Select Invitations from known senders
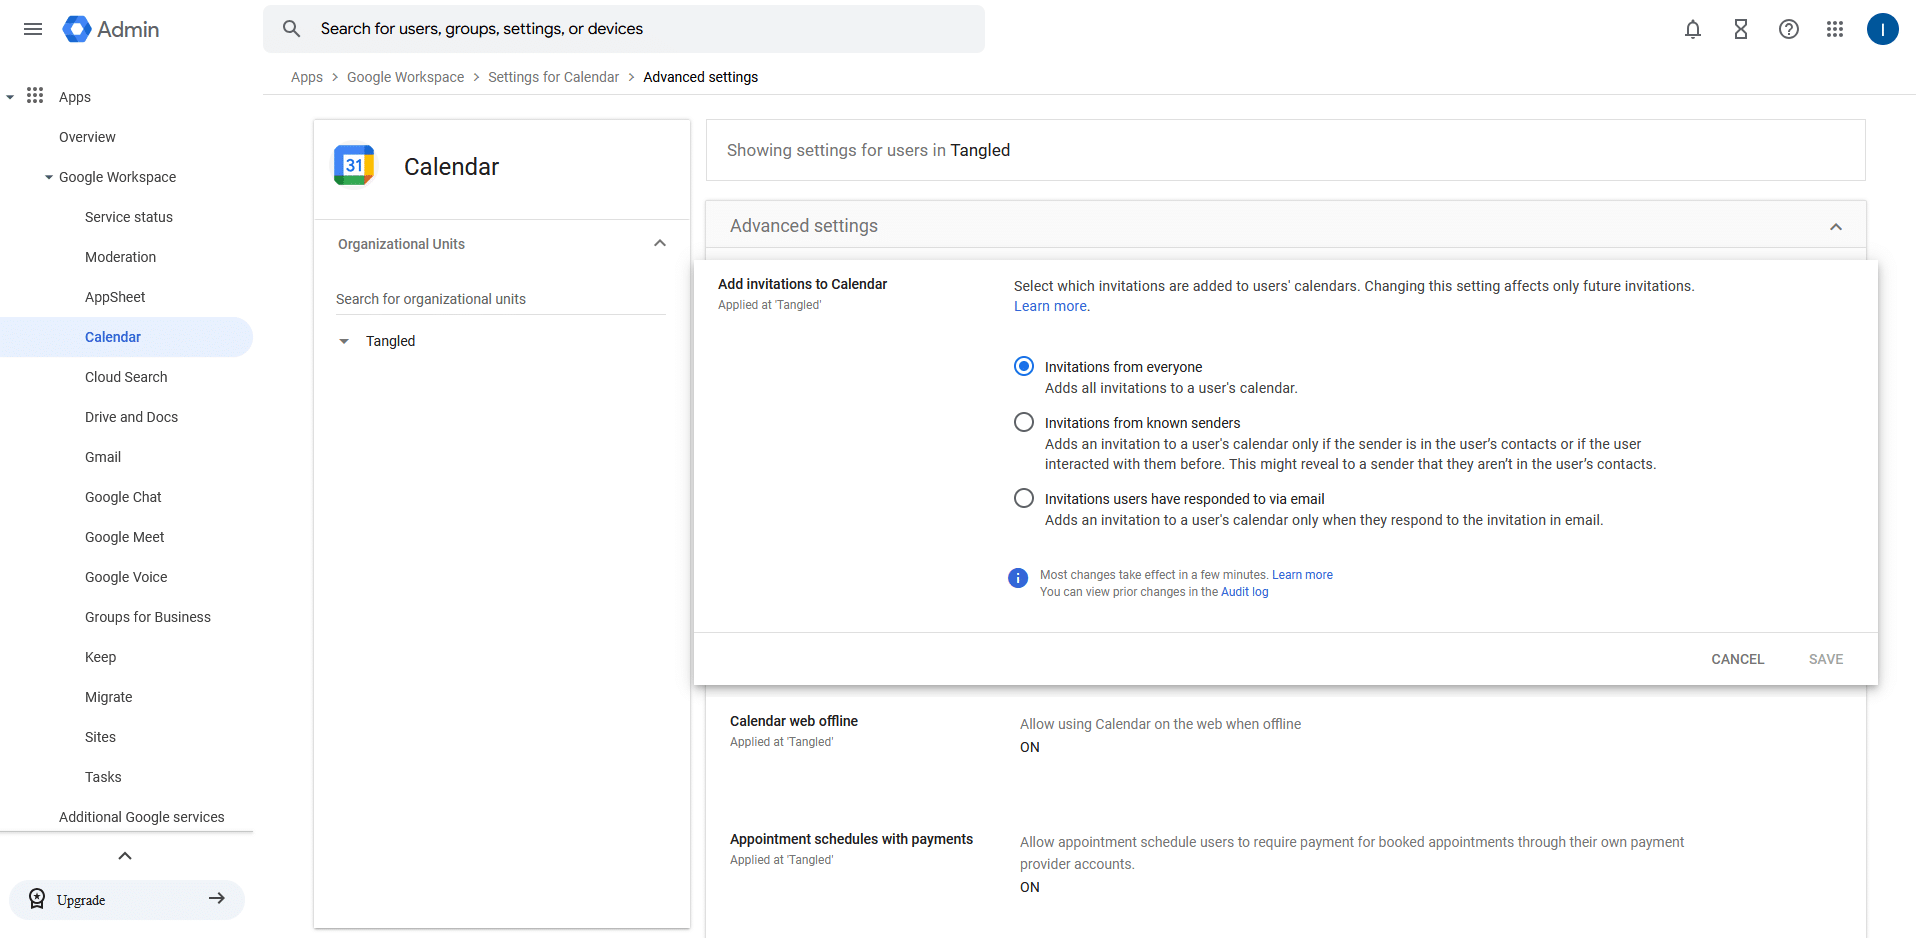This screenshot has height=938, width=1916. [1024, 422]
